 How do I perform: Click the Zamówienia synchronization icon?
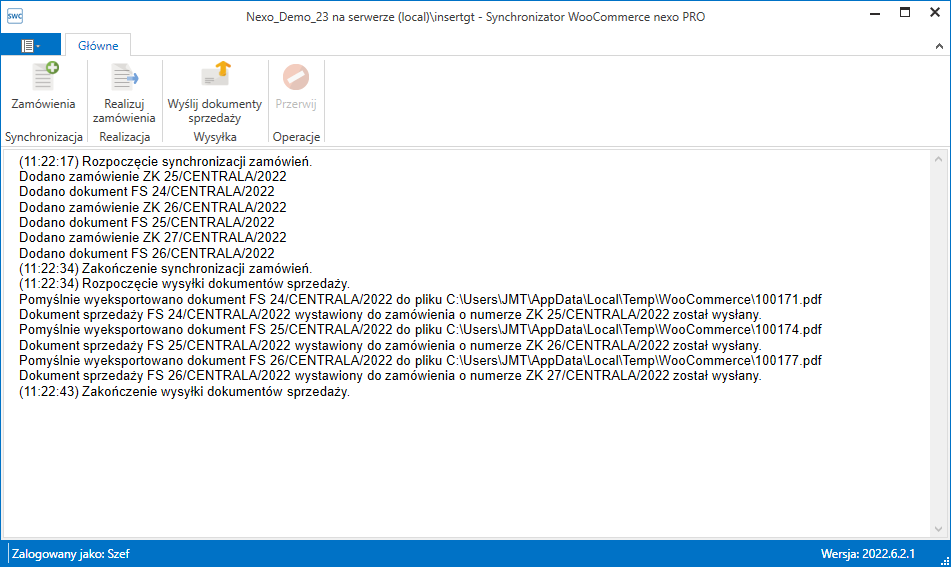45,76
